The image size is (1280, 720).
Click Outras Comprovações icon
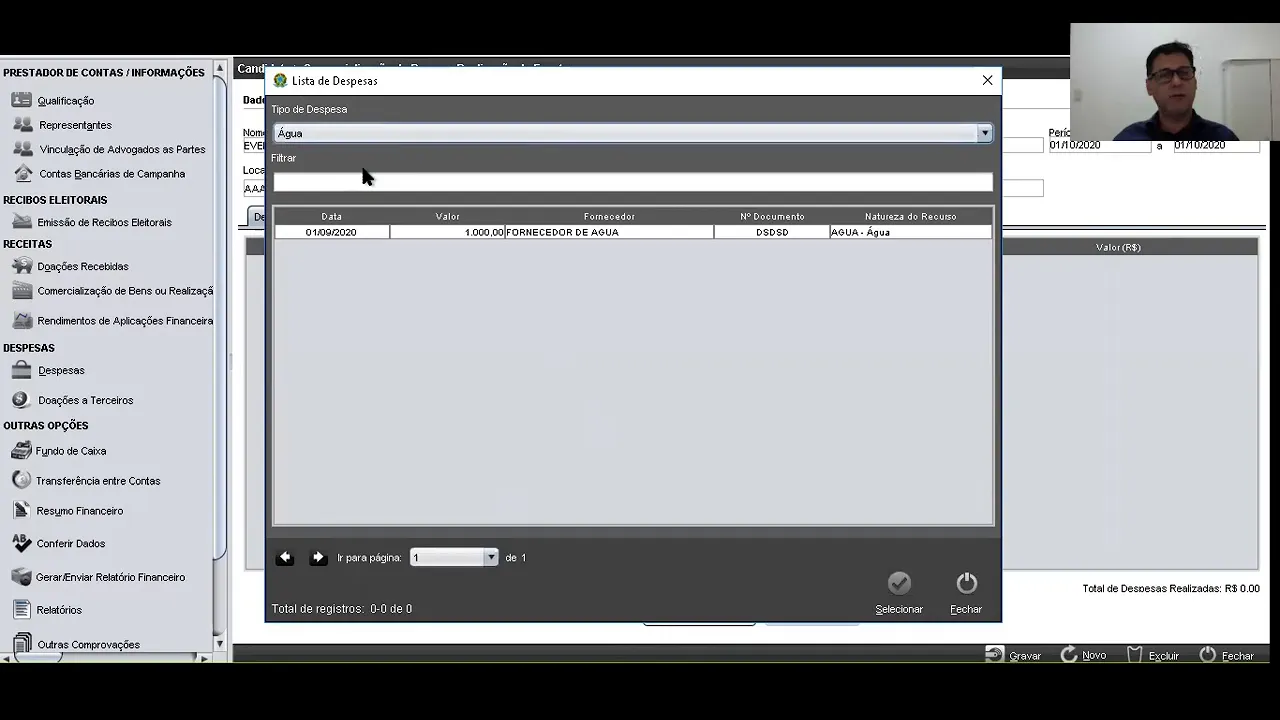pos(22,644)
